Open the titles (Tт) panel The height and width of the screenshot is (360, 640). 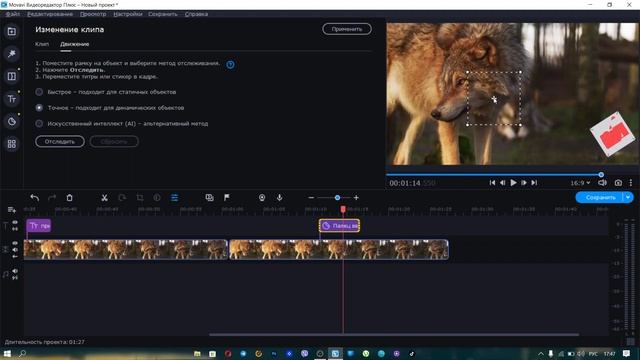click(x=11, y=99)
